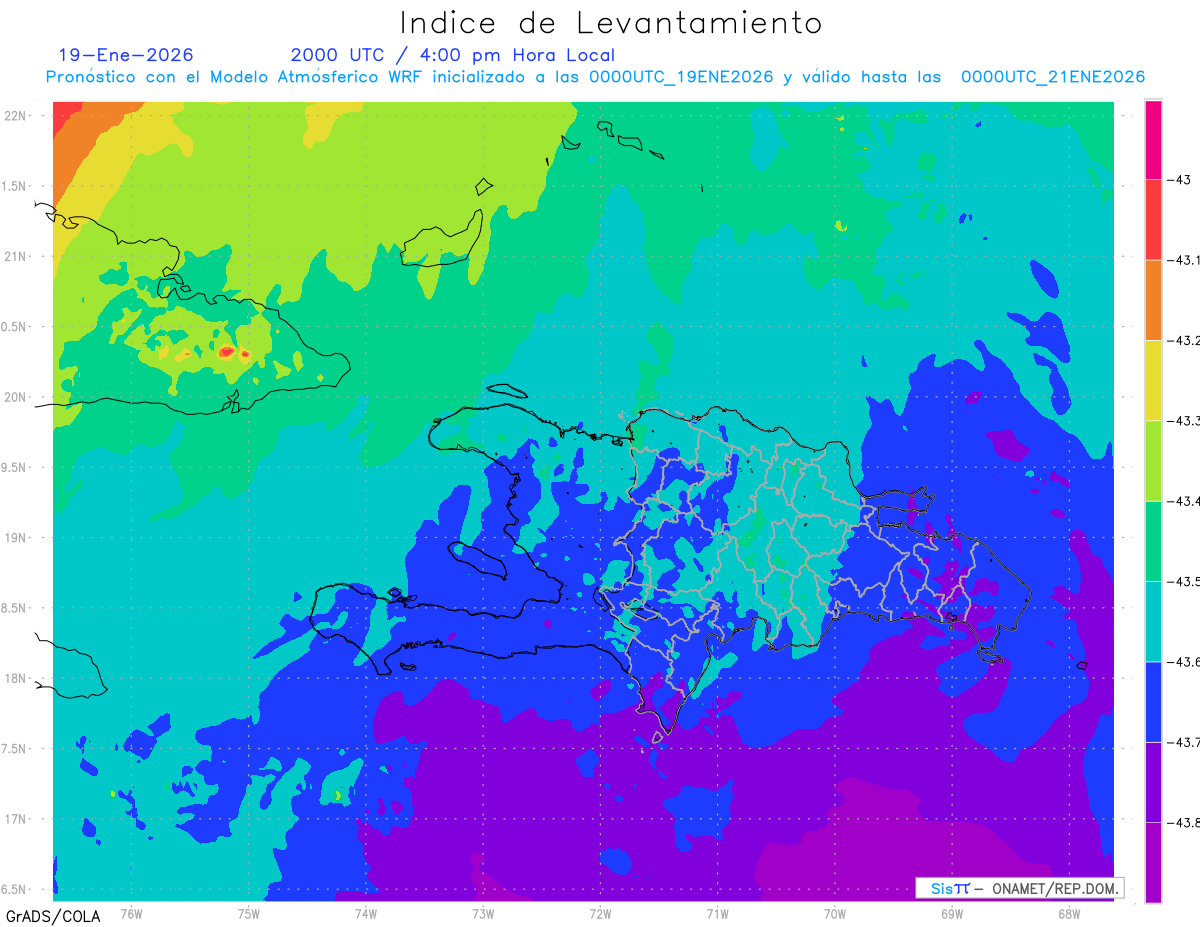This screenshot has width=1200, height=927.
Task: Click the legend value '-43.6'
Action: [1184, 661]
